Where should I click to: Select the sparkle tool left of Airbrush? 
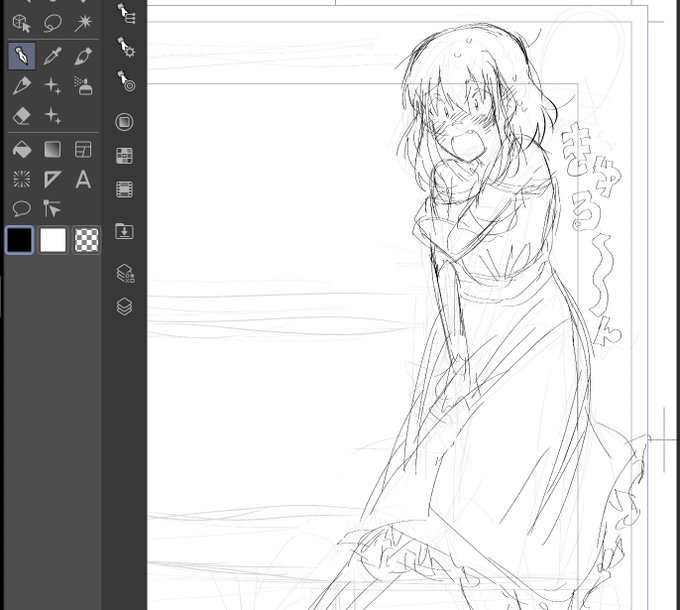52,85
